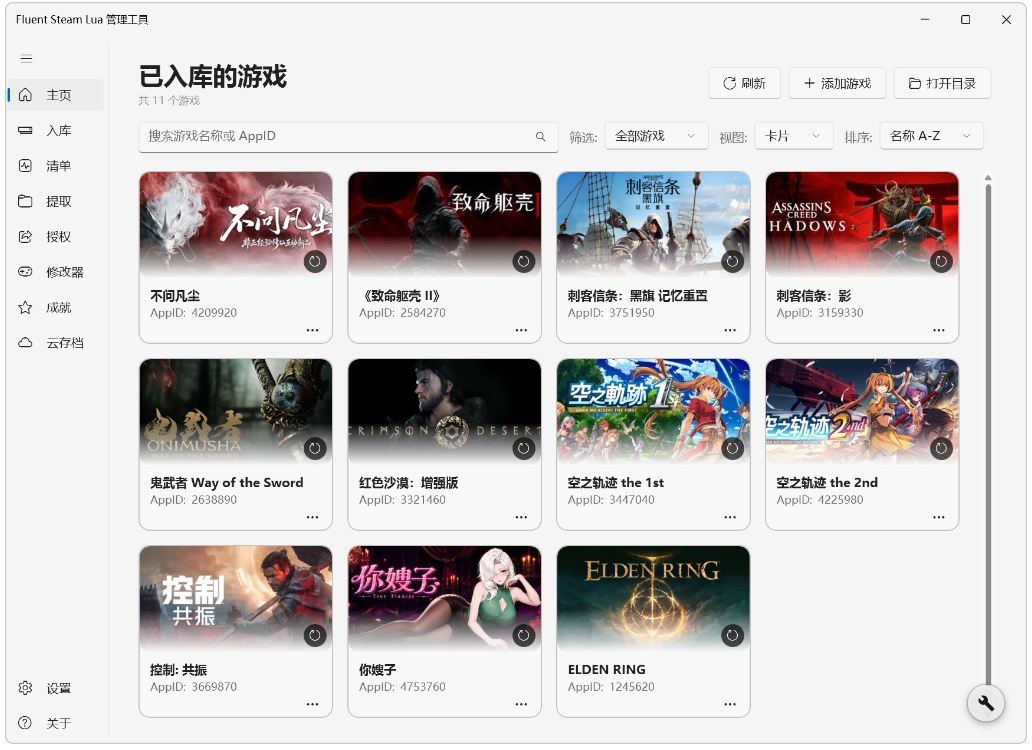Click the Assassin's Creed Shadows cover image
Screen dimensions: 1032x750
[x=862, y=224]
